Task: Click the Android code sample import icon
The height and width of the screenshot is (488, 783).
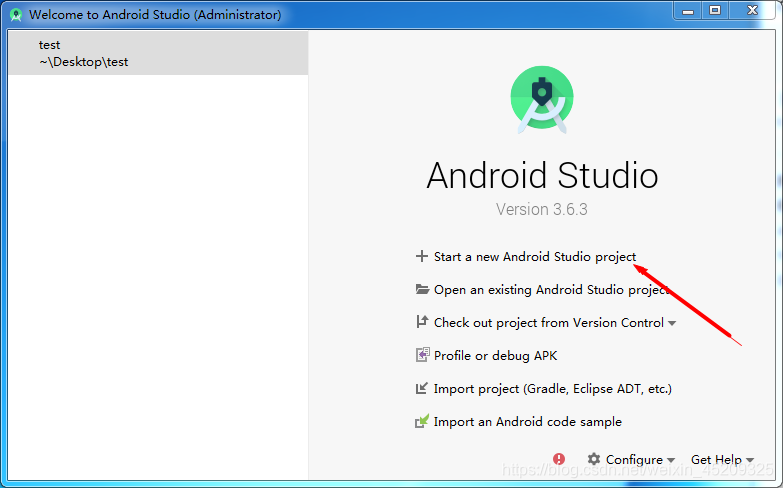Action: coord(422,421)
